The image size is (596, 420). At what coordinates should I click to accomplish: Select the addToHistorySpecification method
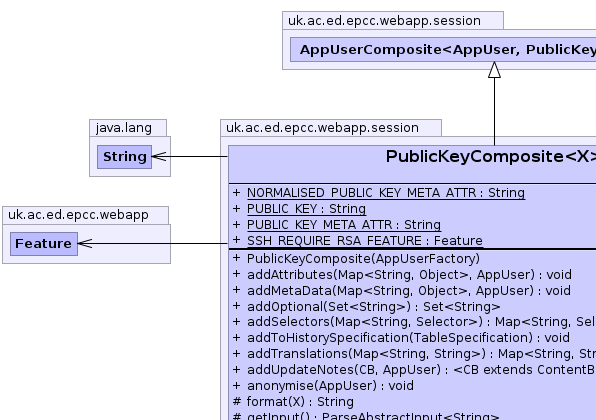click(x=408, y=338)
